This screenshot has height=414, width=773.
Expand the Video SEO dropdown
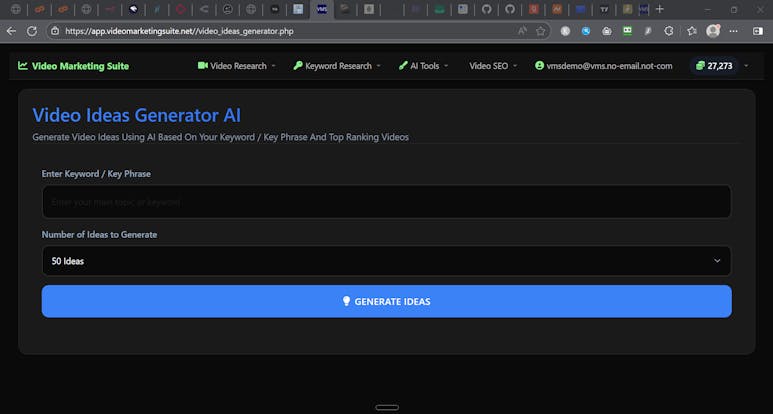493,66
